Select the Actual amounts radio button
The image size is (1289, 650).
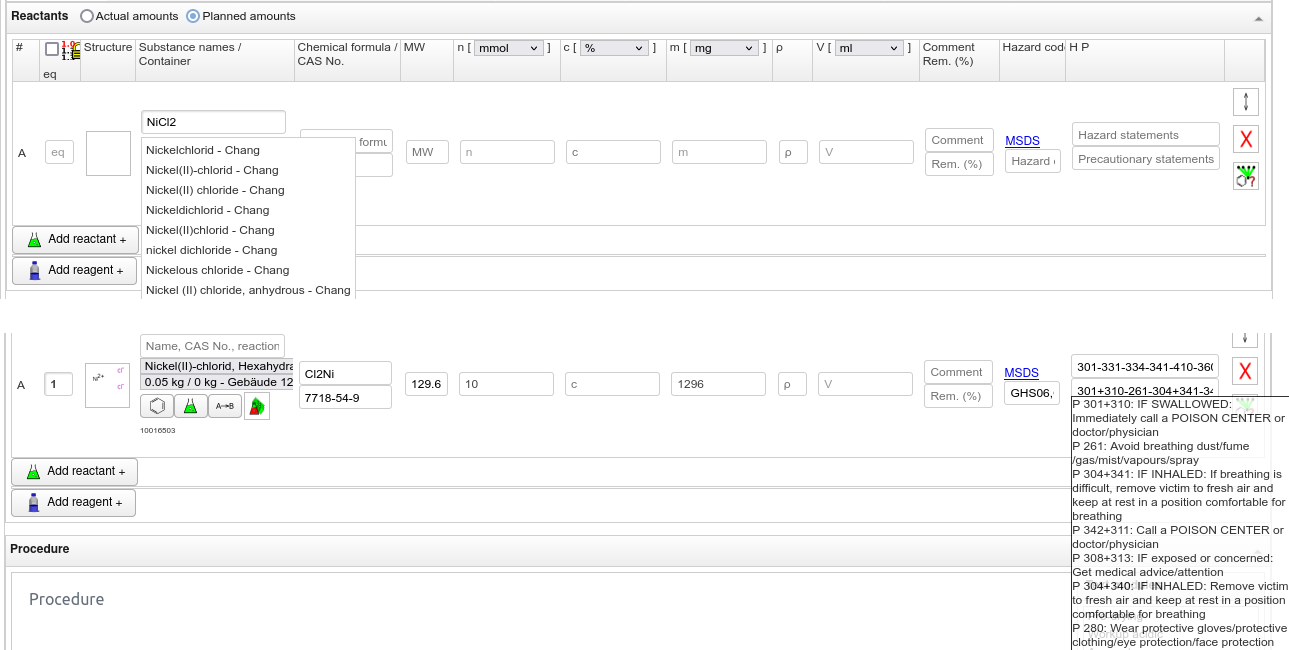point(87,16)
